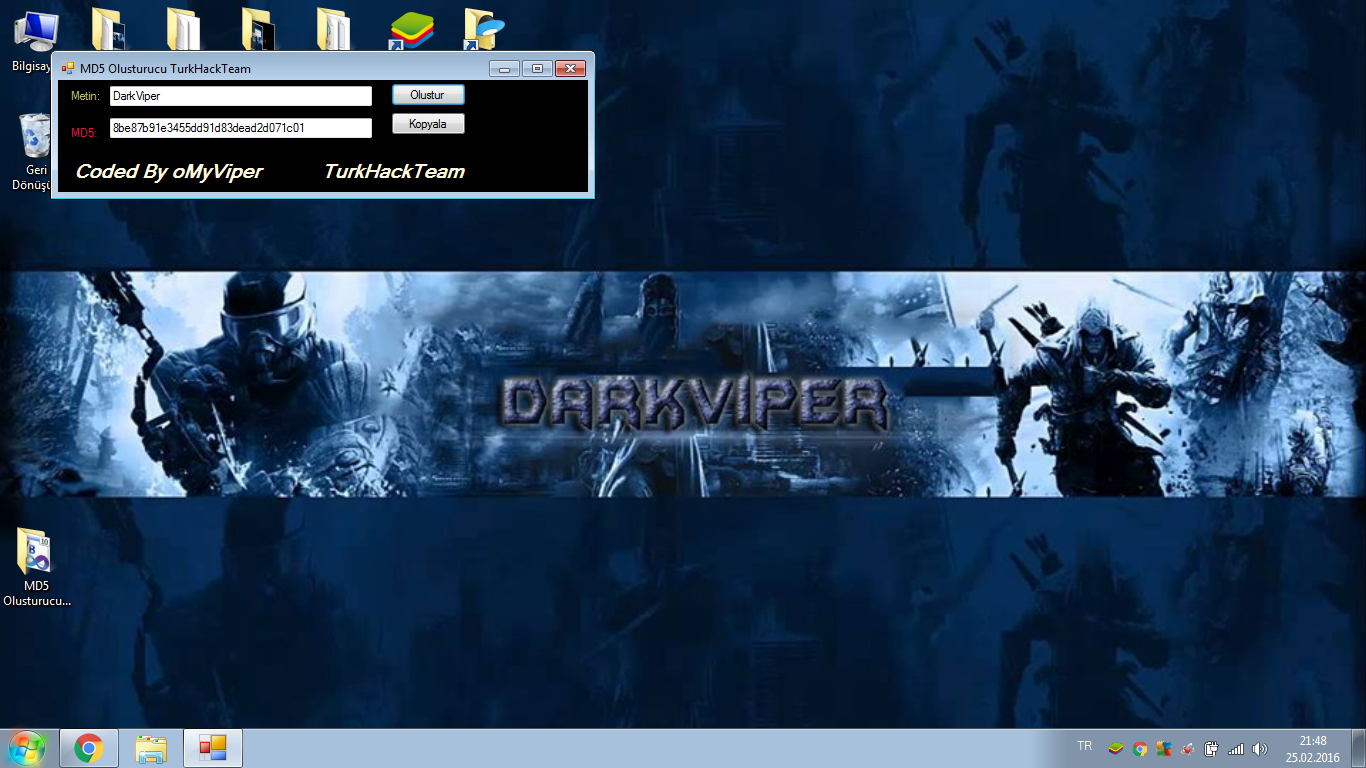Image resolution: width=1366 pixels, height=768 pixels.
Task: Click the network signal bars tray icon
Action: click(x=1236, y=748)
